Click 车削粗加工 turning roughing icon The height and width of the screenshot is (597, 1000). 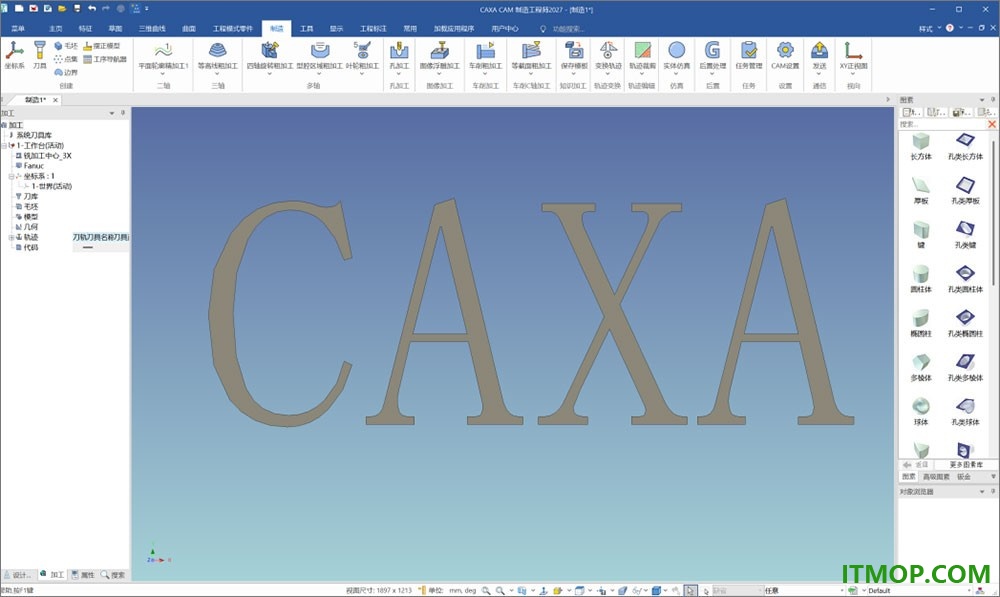485,55
